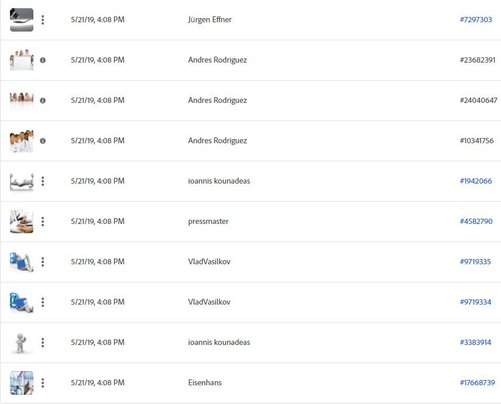The height and width of the screenshot is (404, 501).
Task: Open the three-dot menu for Jürgen Effner row
Action: click(x=43, y=20)
